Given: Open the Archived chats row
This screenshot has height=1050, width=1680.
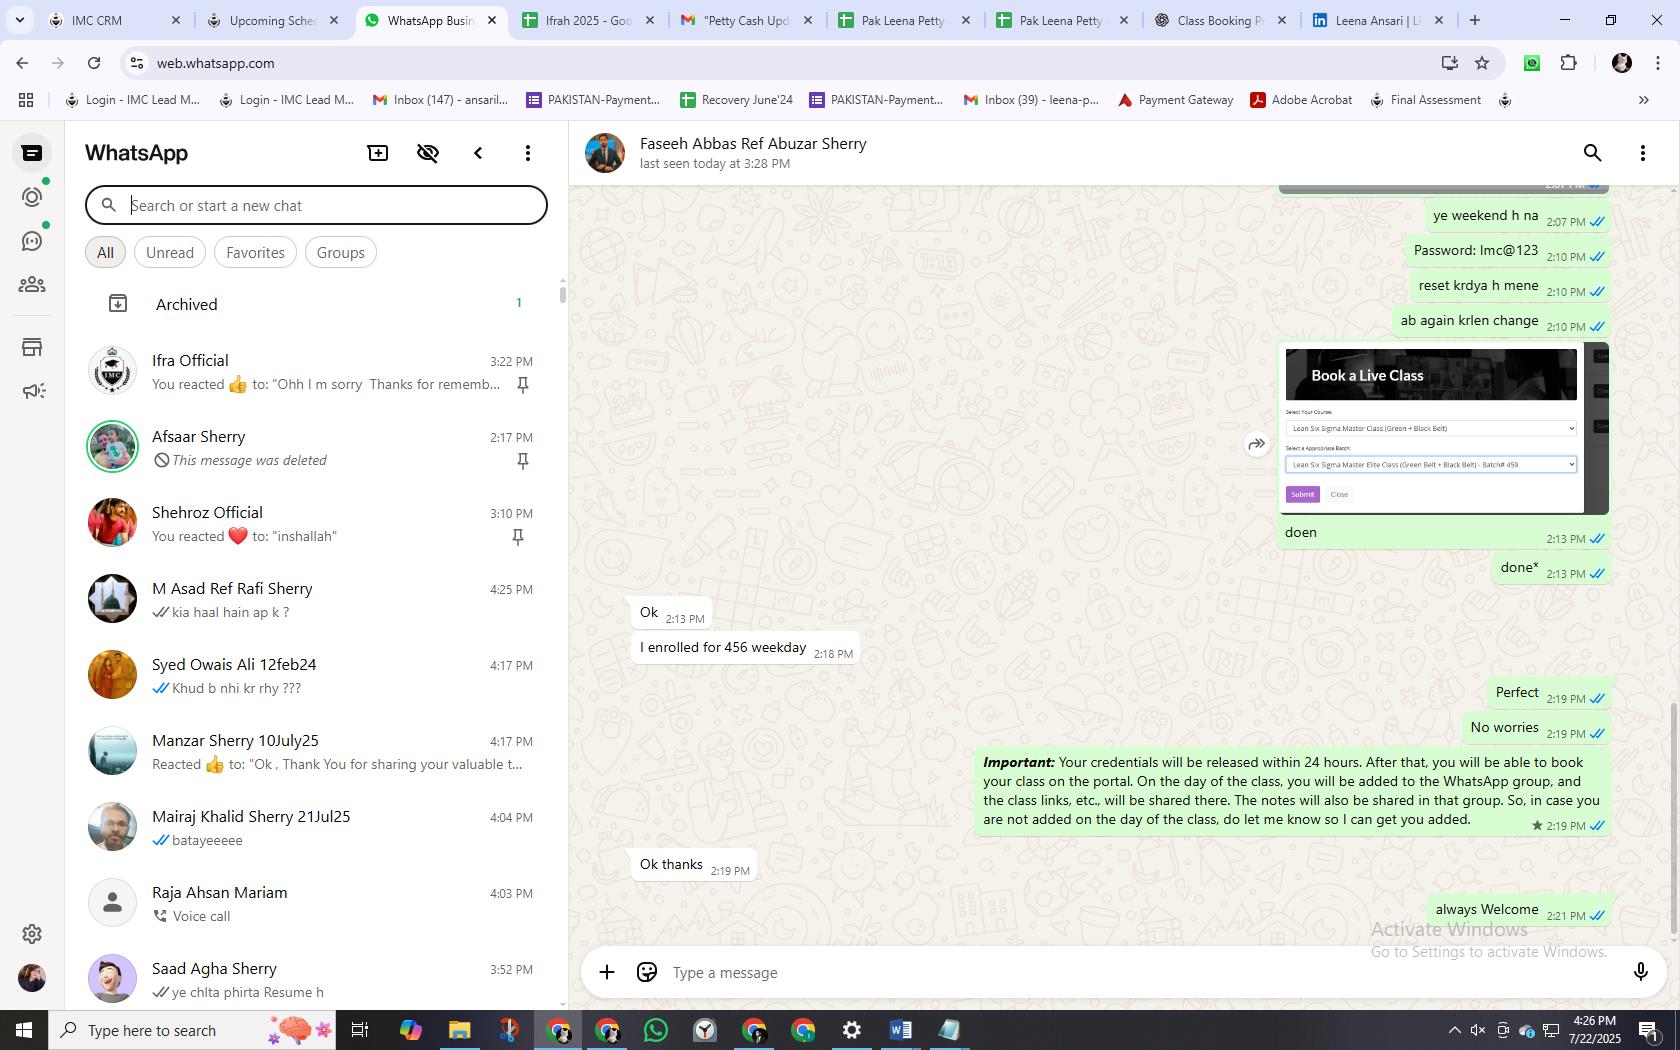Looking at the screenshot, I should pos(316,304).
